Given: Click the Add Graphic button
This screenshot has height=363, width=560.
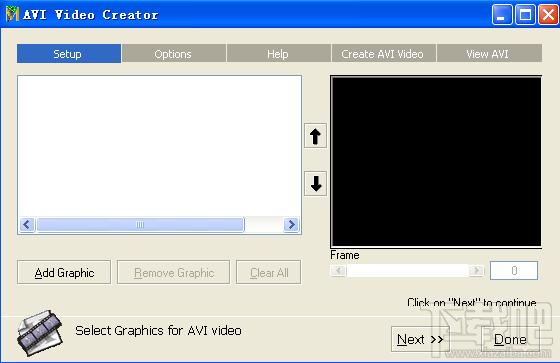Looking at the screenshot, I should pos(64,273).
